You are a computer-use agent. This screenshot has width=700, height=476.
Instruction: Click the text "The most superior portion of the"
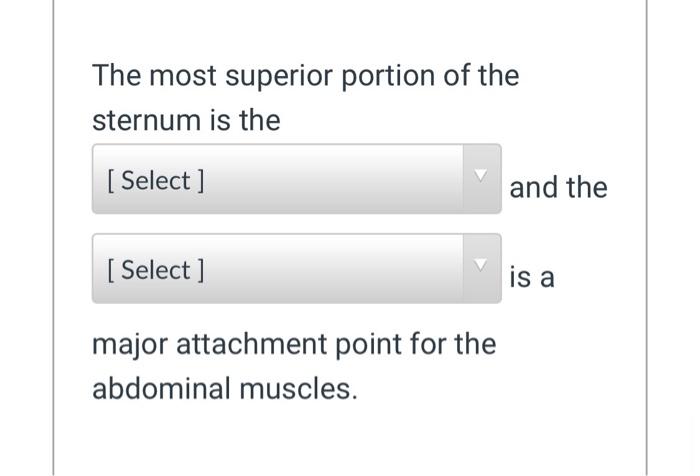[305, 75]
